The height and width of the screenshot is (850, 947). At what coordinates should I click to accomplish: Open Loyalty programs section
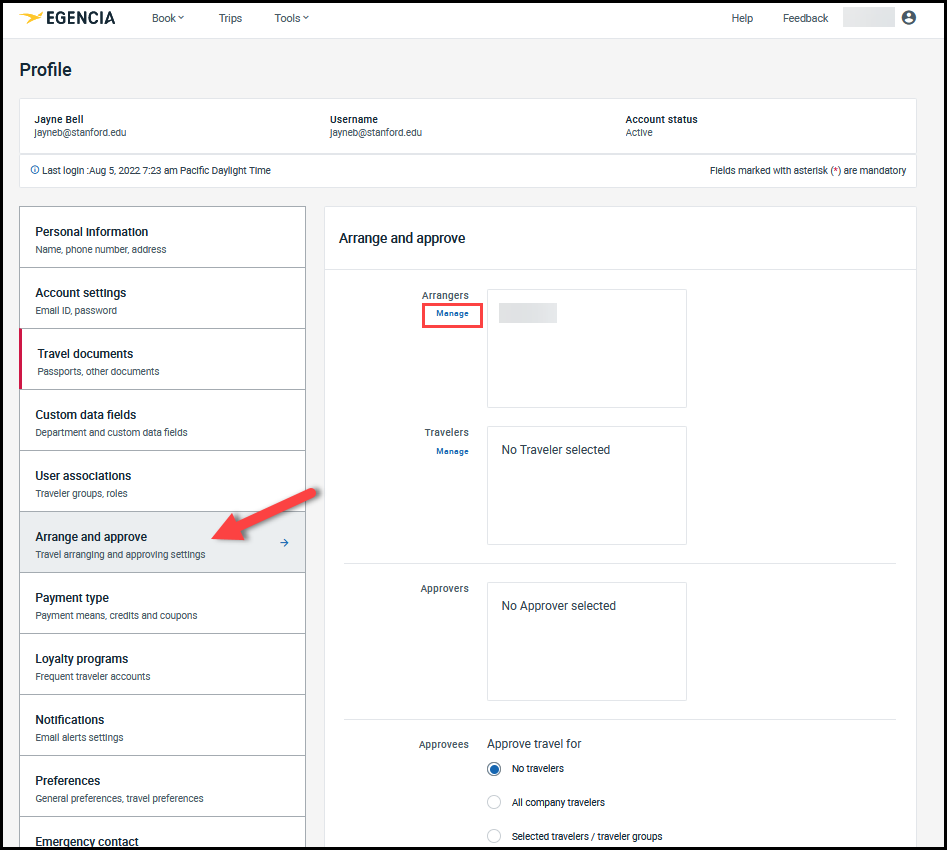pyautogui.click(x=162, y=665)
